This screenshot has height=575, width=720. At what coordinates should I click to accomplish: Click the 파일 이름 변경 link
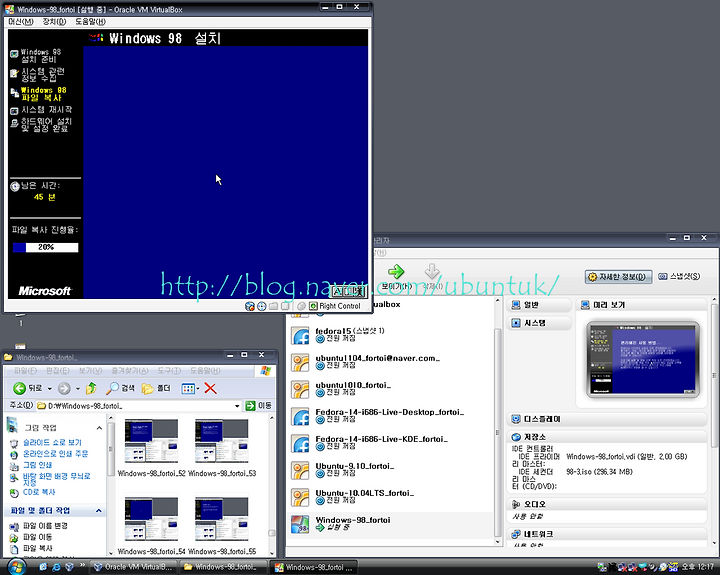[x=45, y=526]
